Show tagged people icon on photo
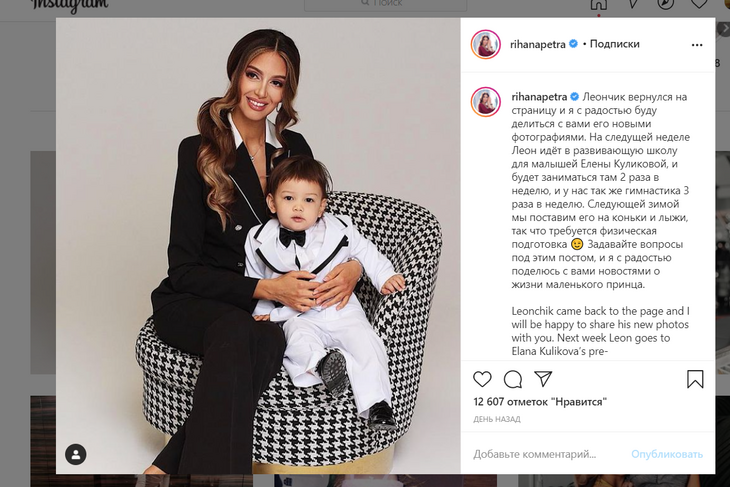This screenshot has width=730, height=487. tap(76, 454)
